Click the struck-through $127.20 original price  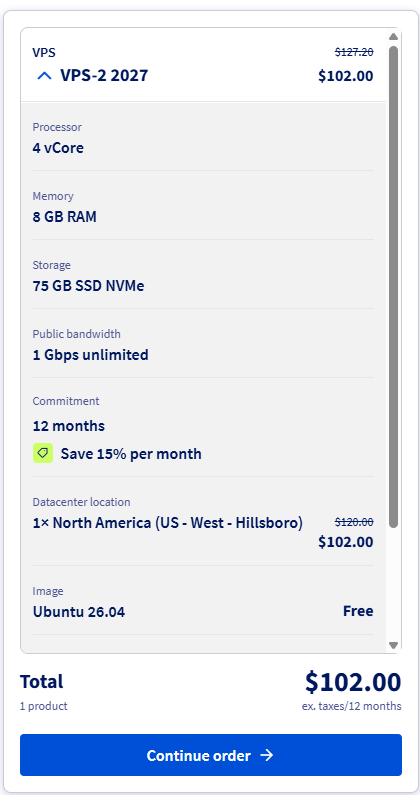pyautogui.click(x=354, y=52)
